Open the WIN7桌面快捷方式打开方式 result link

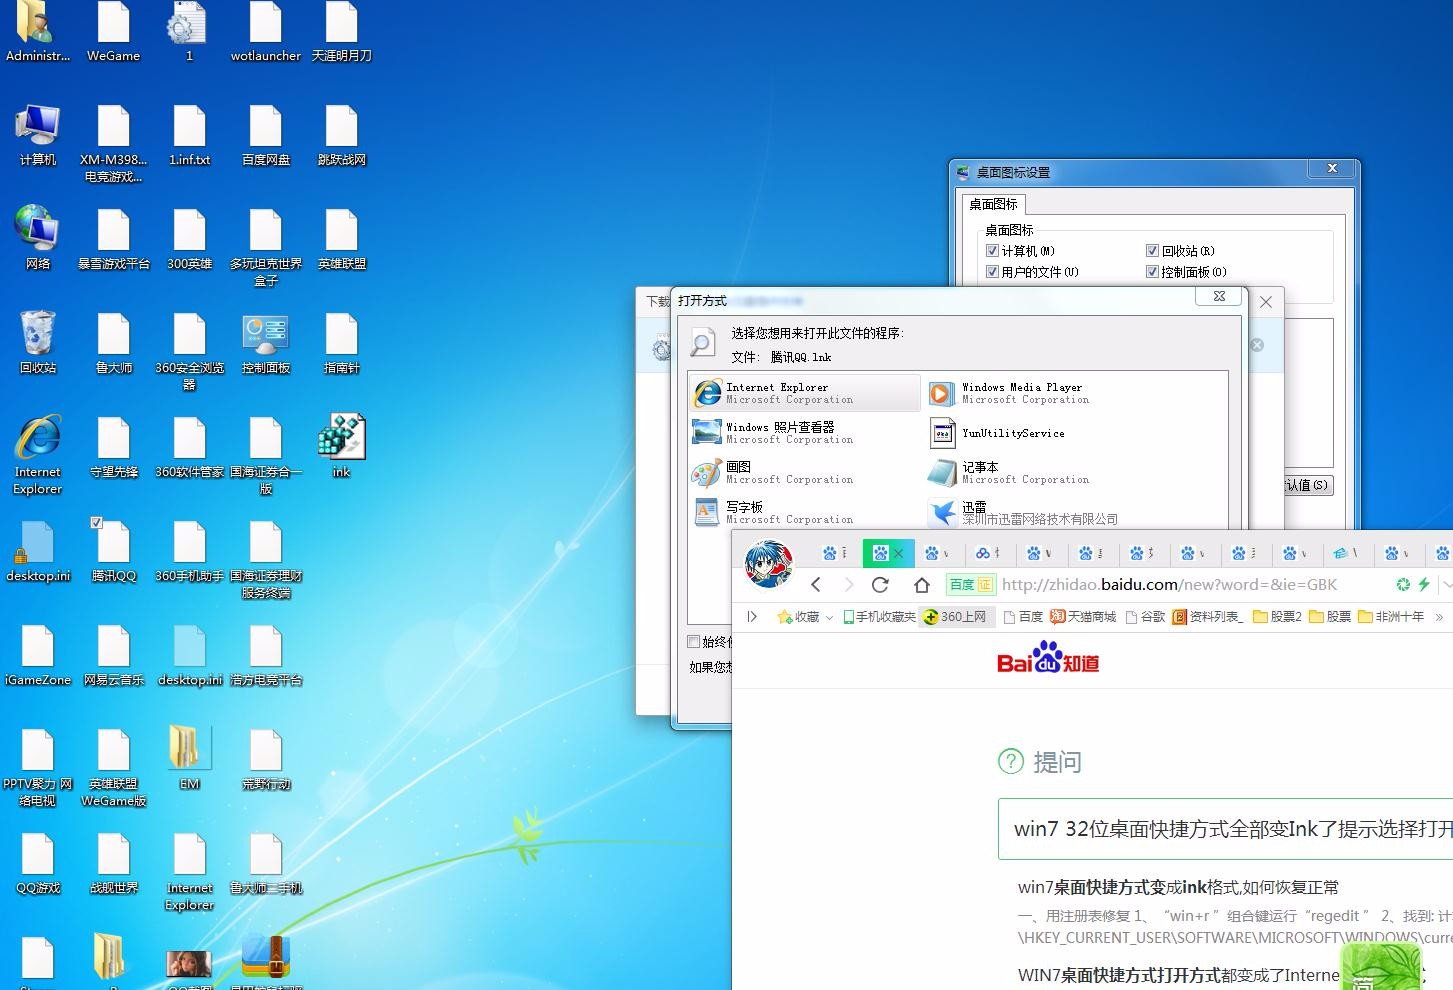pyautogui.click(x=1178, y=975)
